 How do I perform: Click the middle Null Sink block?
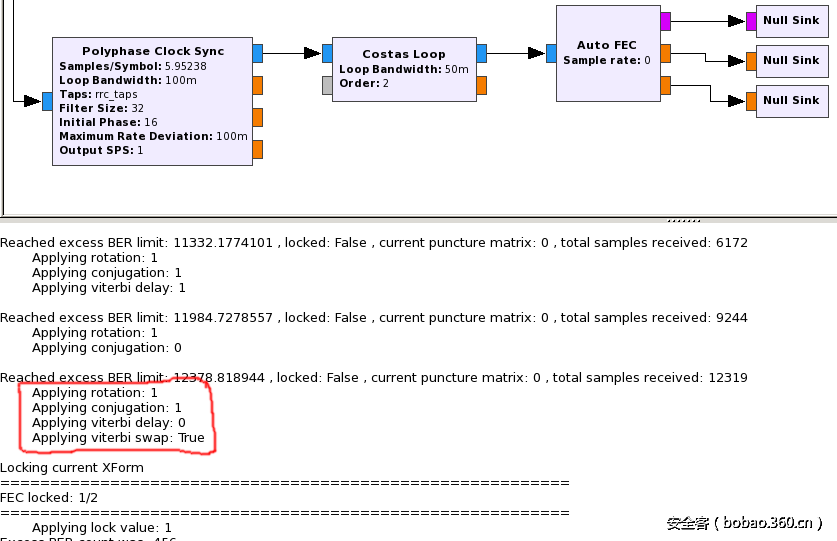tap(791, 60)
